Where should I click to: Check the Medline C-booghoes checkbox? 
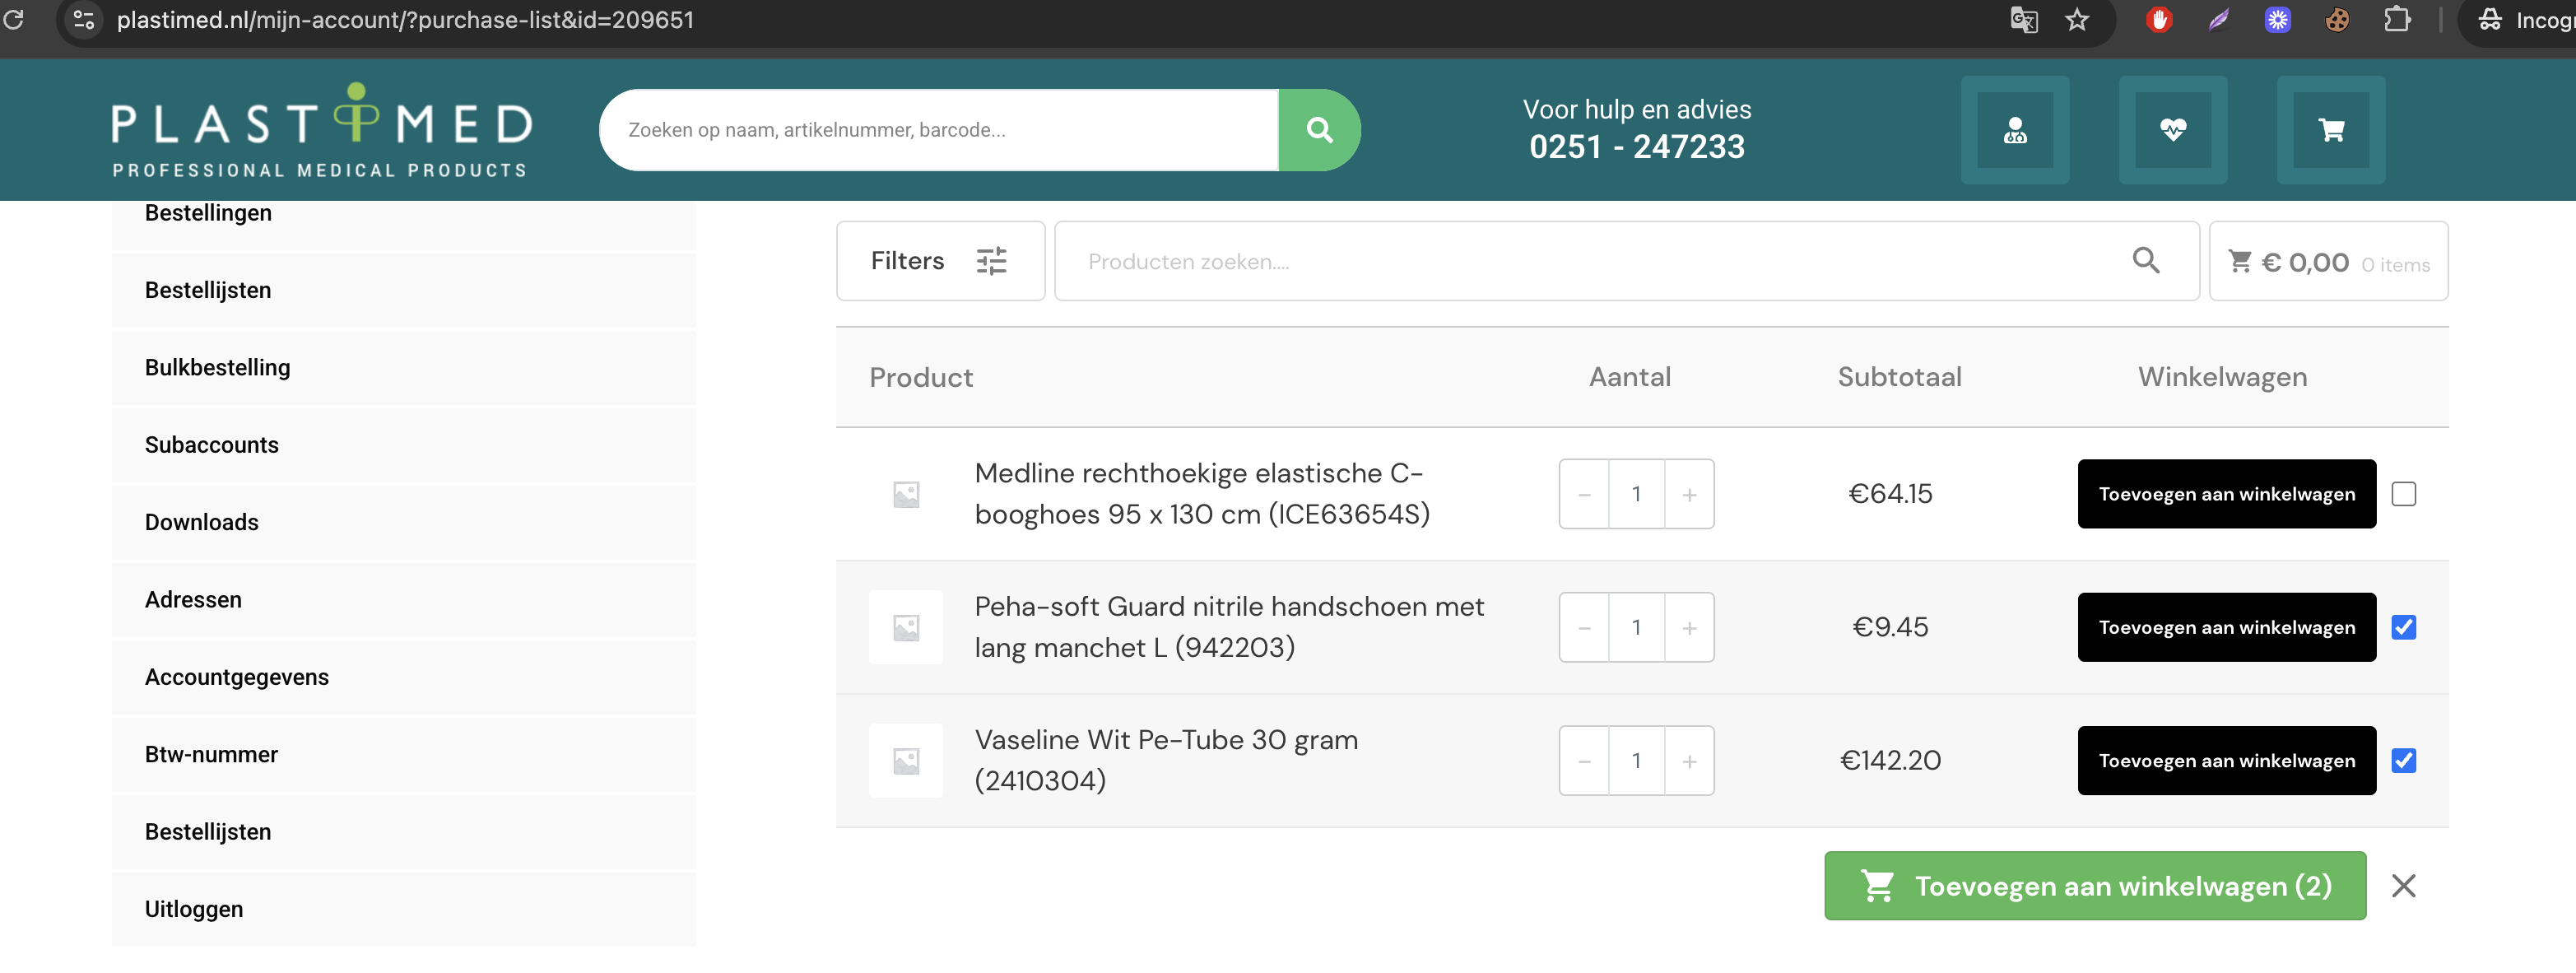[2404, 494]
